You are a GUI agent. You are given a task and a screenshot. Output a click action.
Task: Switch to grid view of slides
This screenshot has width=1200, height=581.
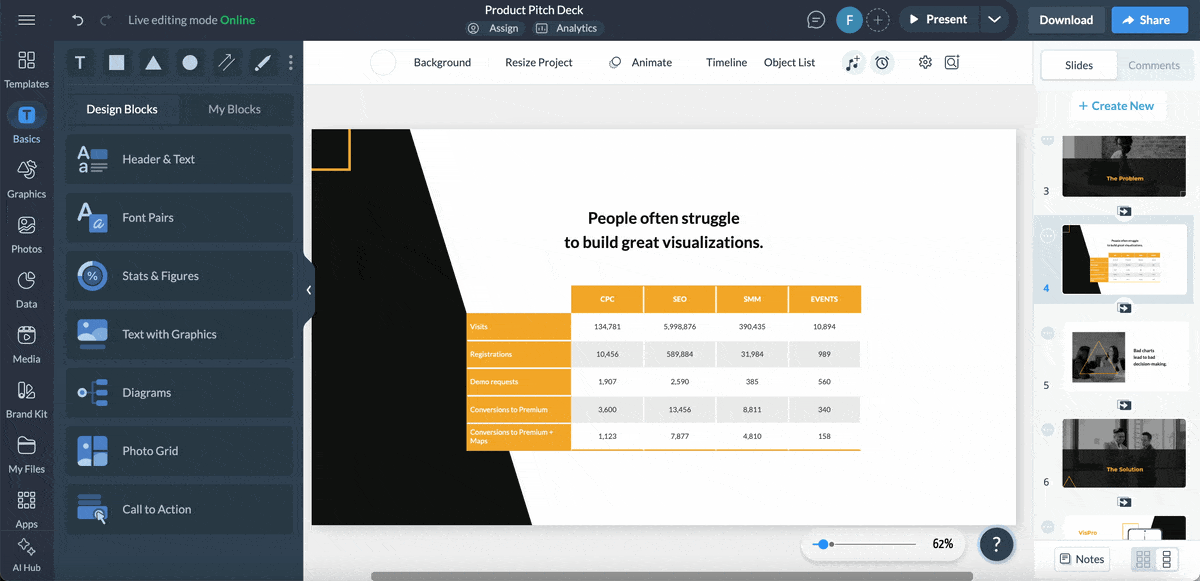point(1141,559)
